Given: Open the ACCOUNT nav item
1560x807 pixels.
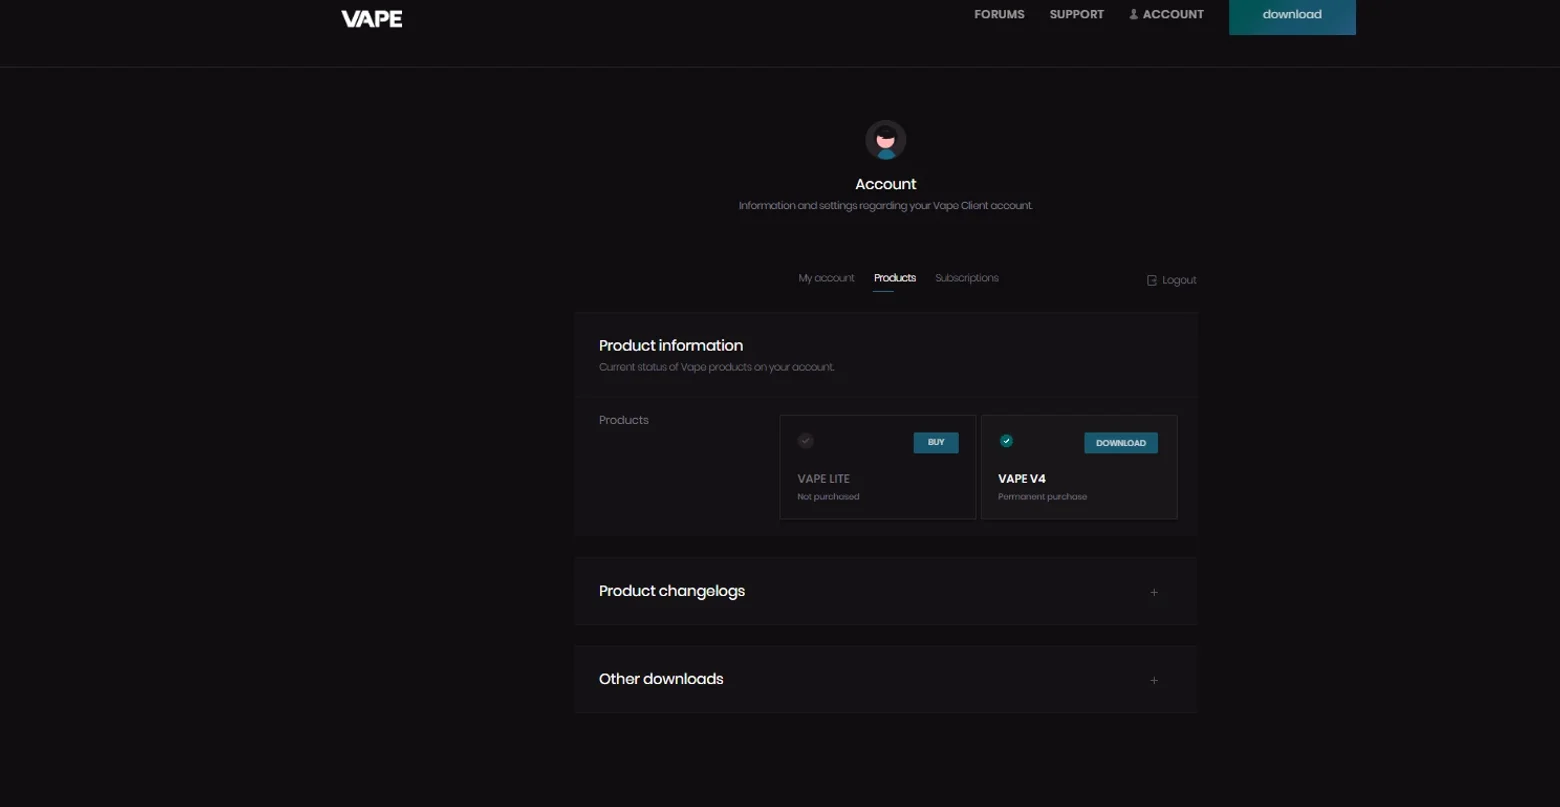Looking at the screenshot, I should click(x=1166, y=14).
